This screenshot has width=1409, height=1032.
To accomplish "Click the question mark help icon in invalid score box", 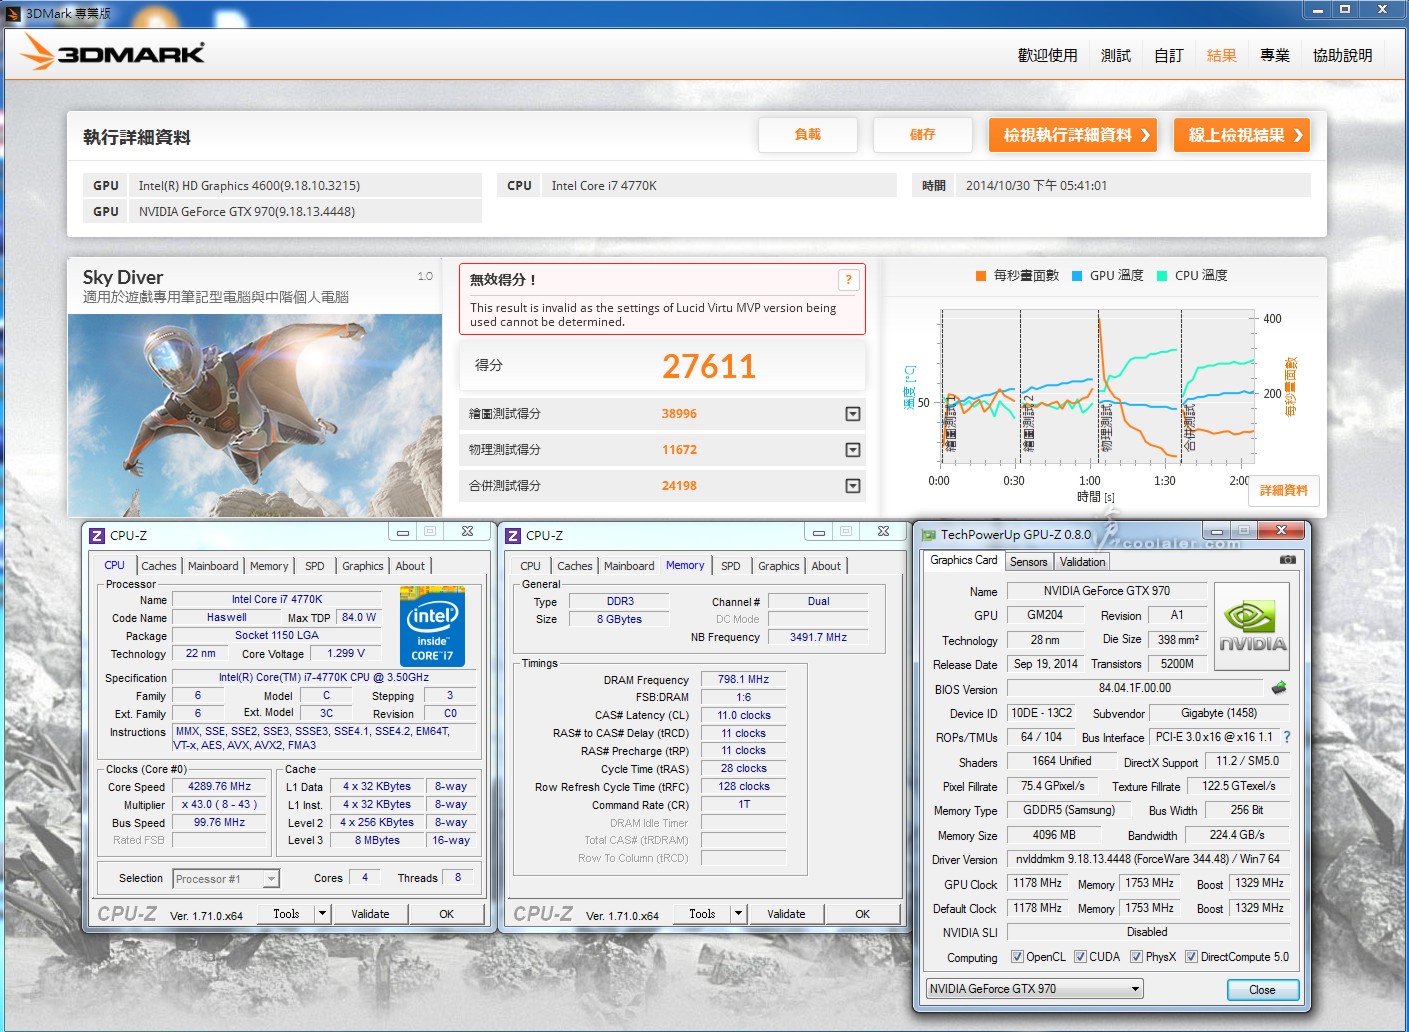I will pyautogui.click(x=848, y=280).
